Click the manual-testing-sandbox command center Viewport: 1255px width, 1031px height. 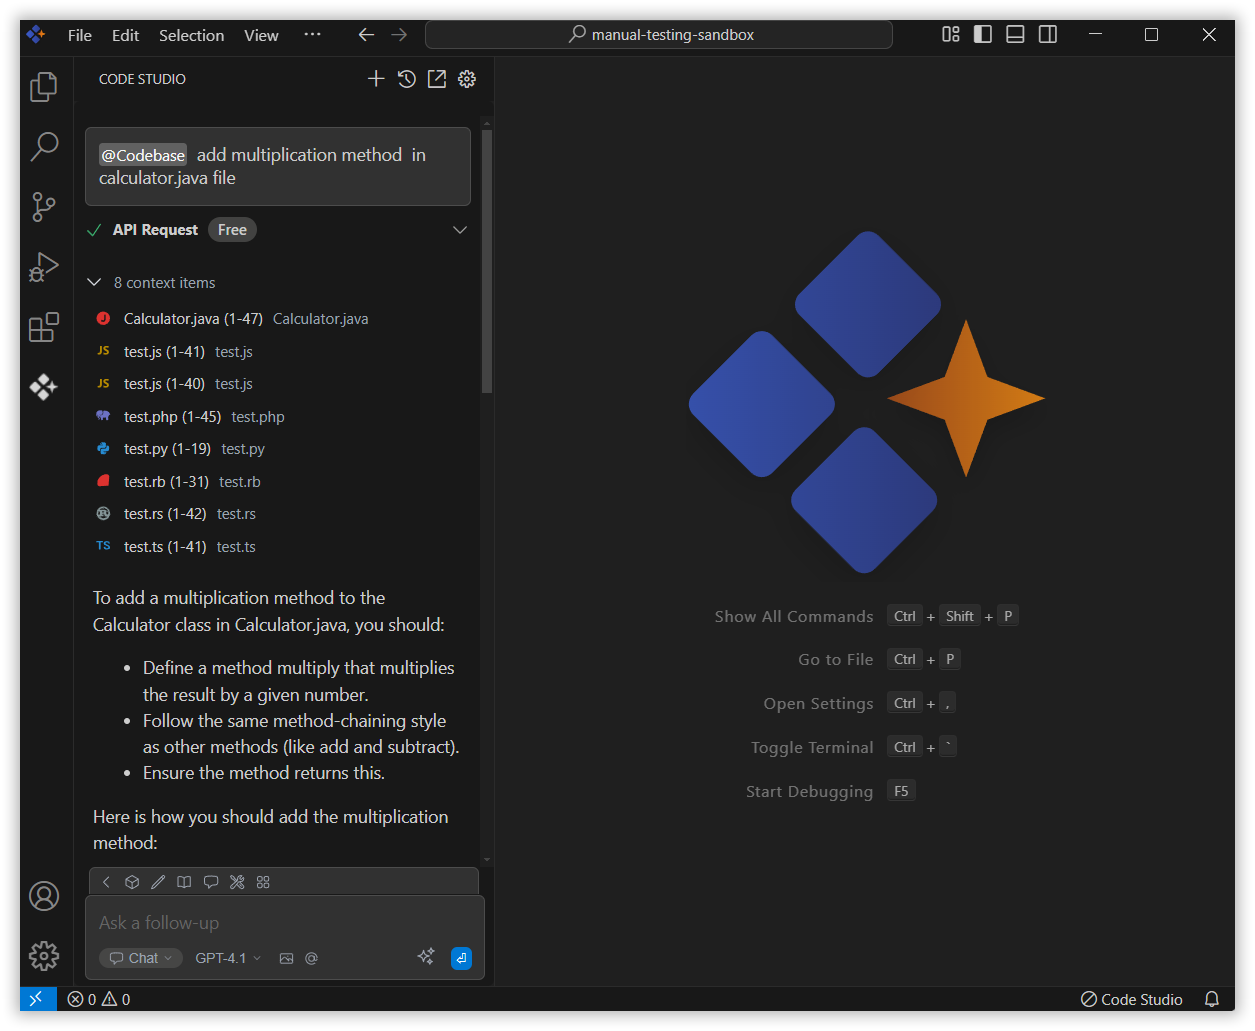(659, 35)
